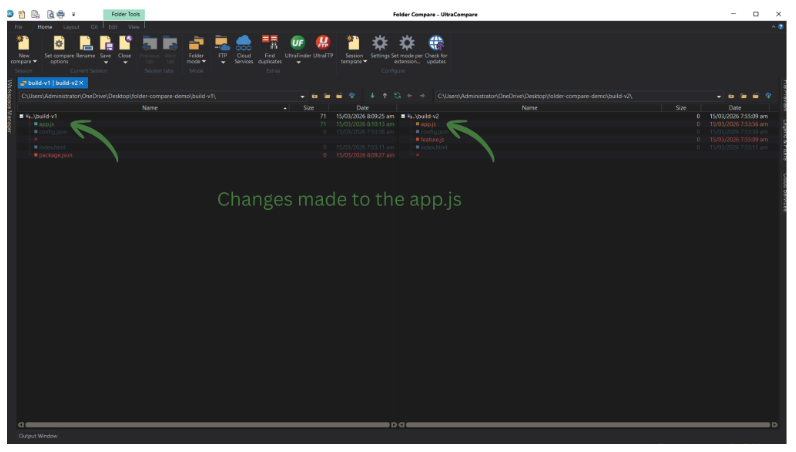Expand the right folder path dropdown
The height and width of the screenshot is (452, 796).
719,96
